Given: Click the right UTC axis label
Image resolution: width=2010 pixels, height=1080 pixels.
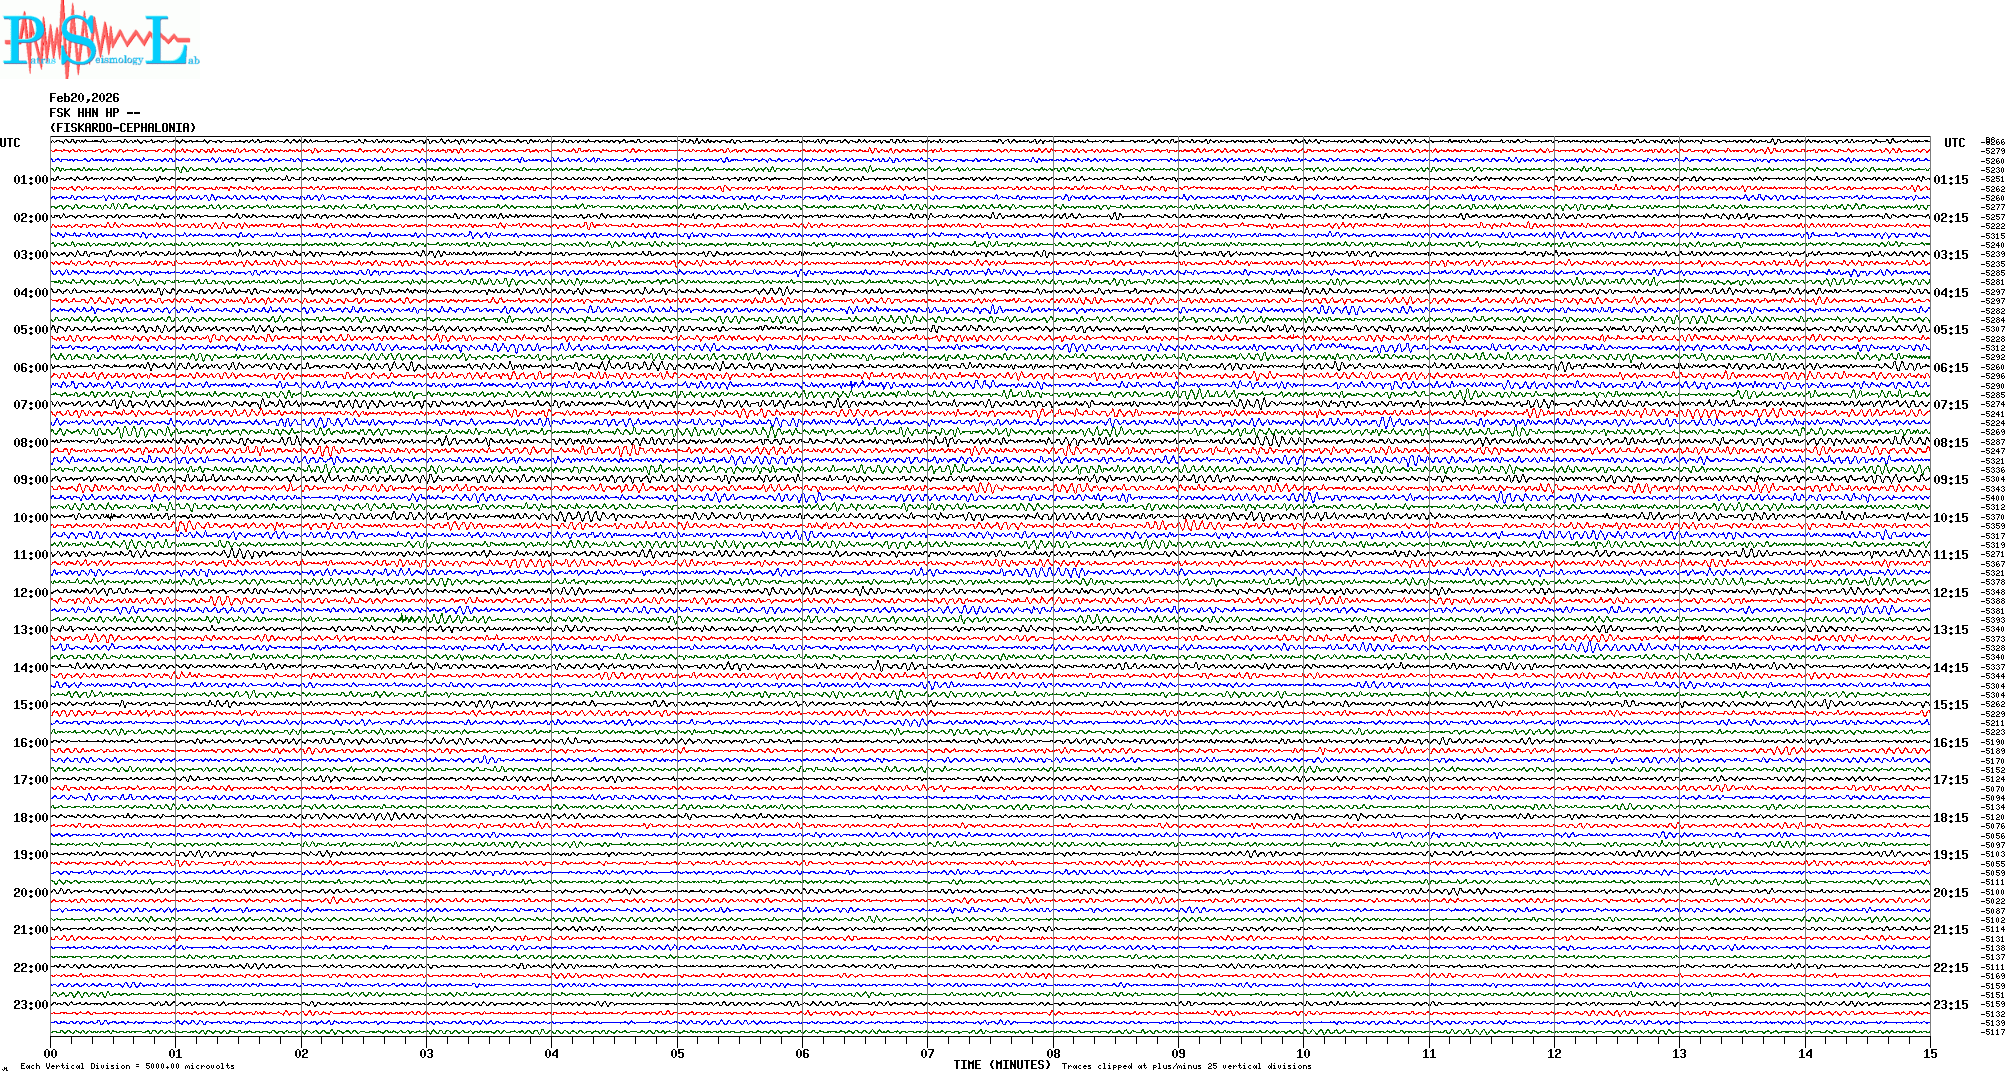Looking at the screenshot, I should (1954, 143).
